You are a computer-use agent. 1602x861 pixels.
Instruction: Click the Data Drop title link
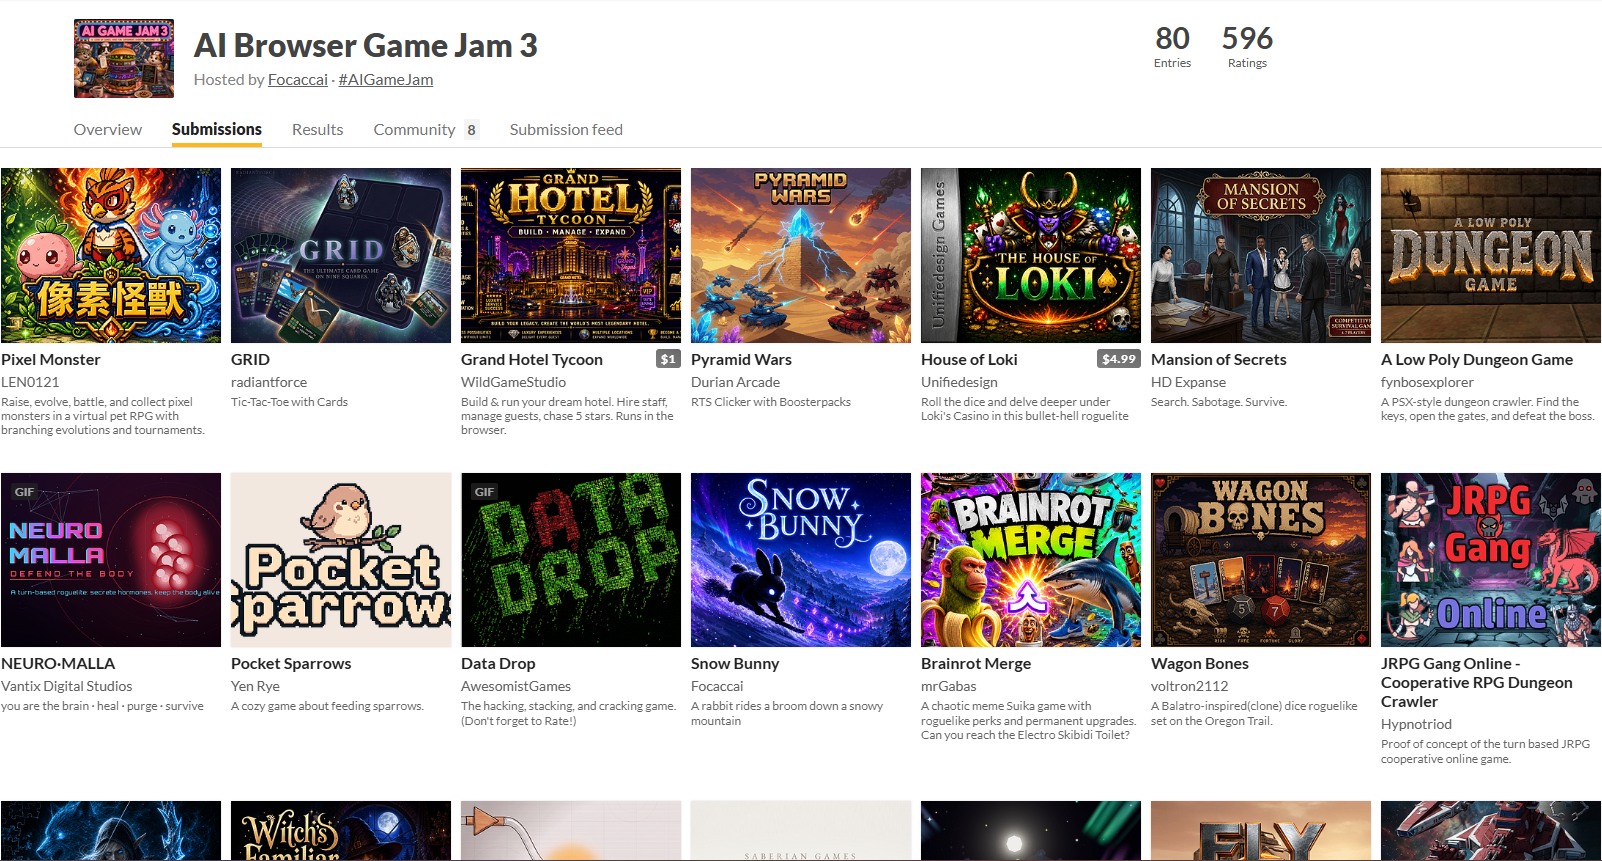498,664
